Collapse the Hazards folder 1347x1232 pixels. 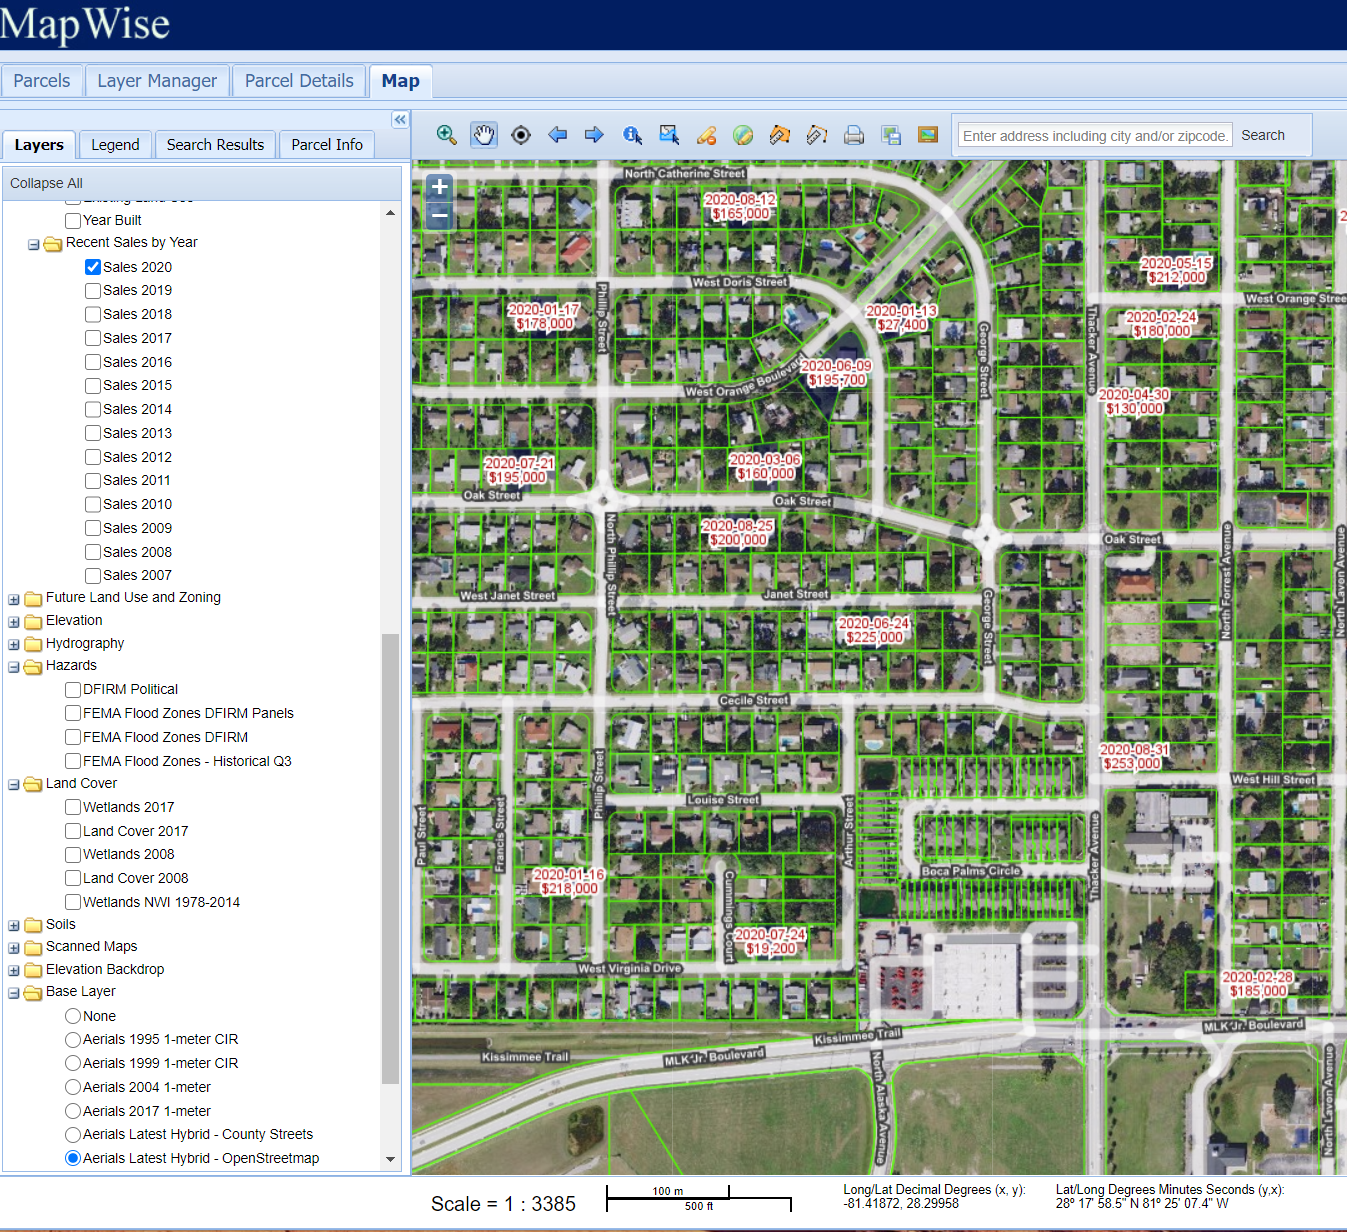click(14, 667)
